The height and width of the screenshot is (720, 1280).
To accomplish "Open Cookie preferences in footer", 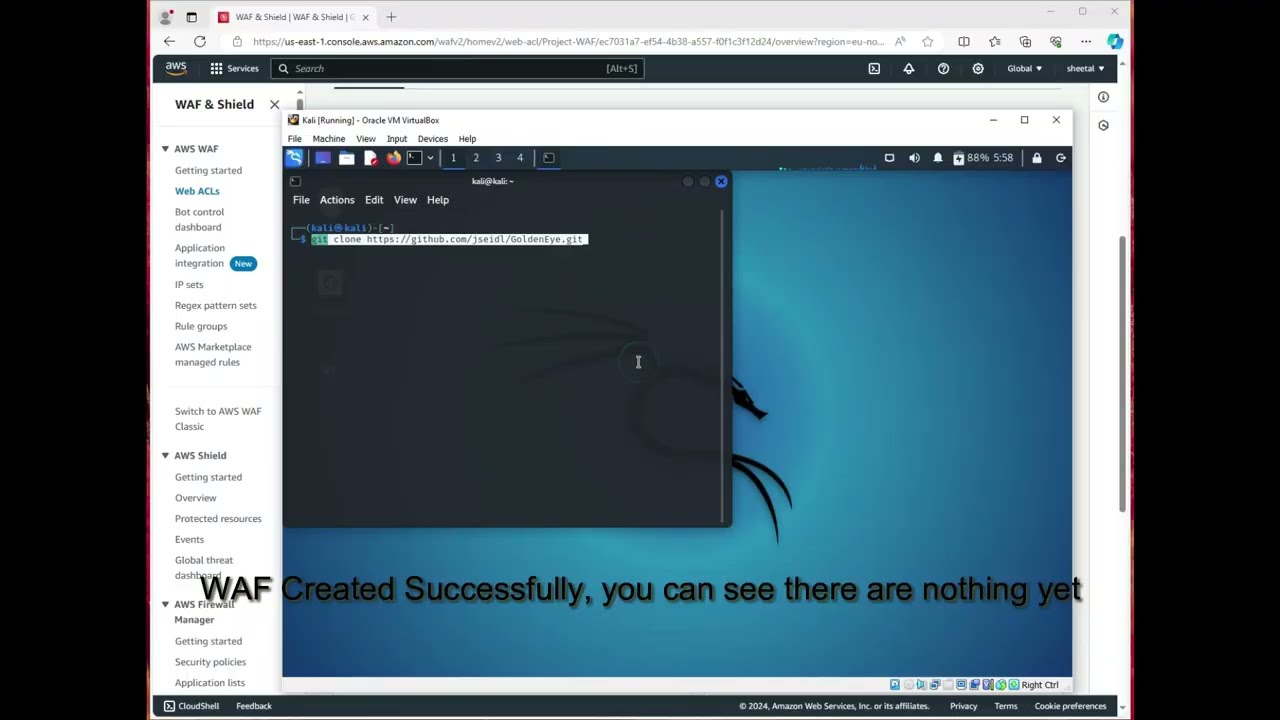I will click(x=1070, y=706).
